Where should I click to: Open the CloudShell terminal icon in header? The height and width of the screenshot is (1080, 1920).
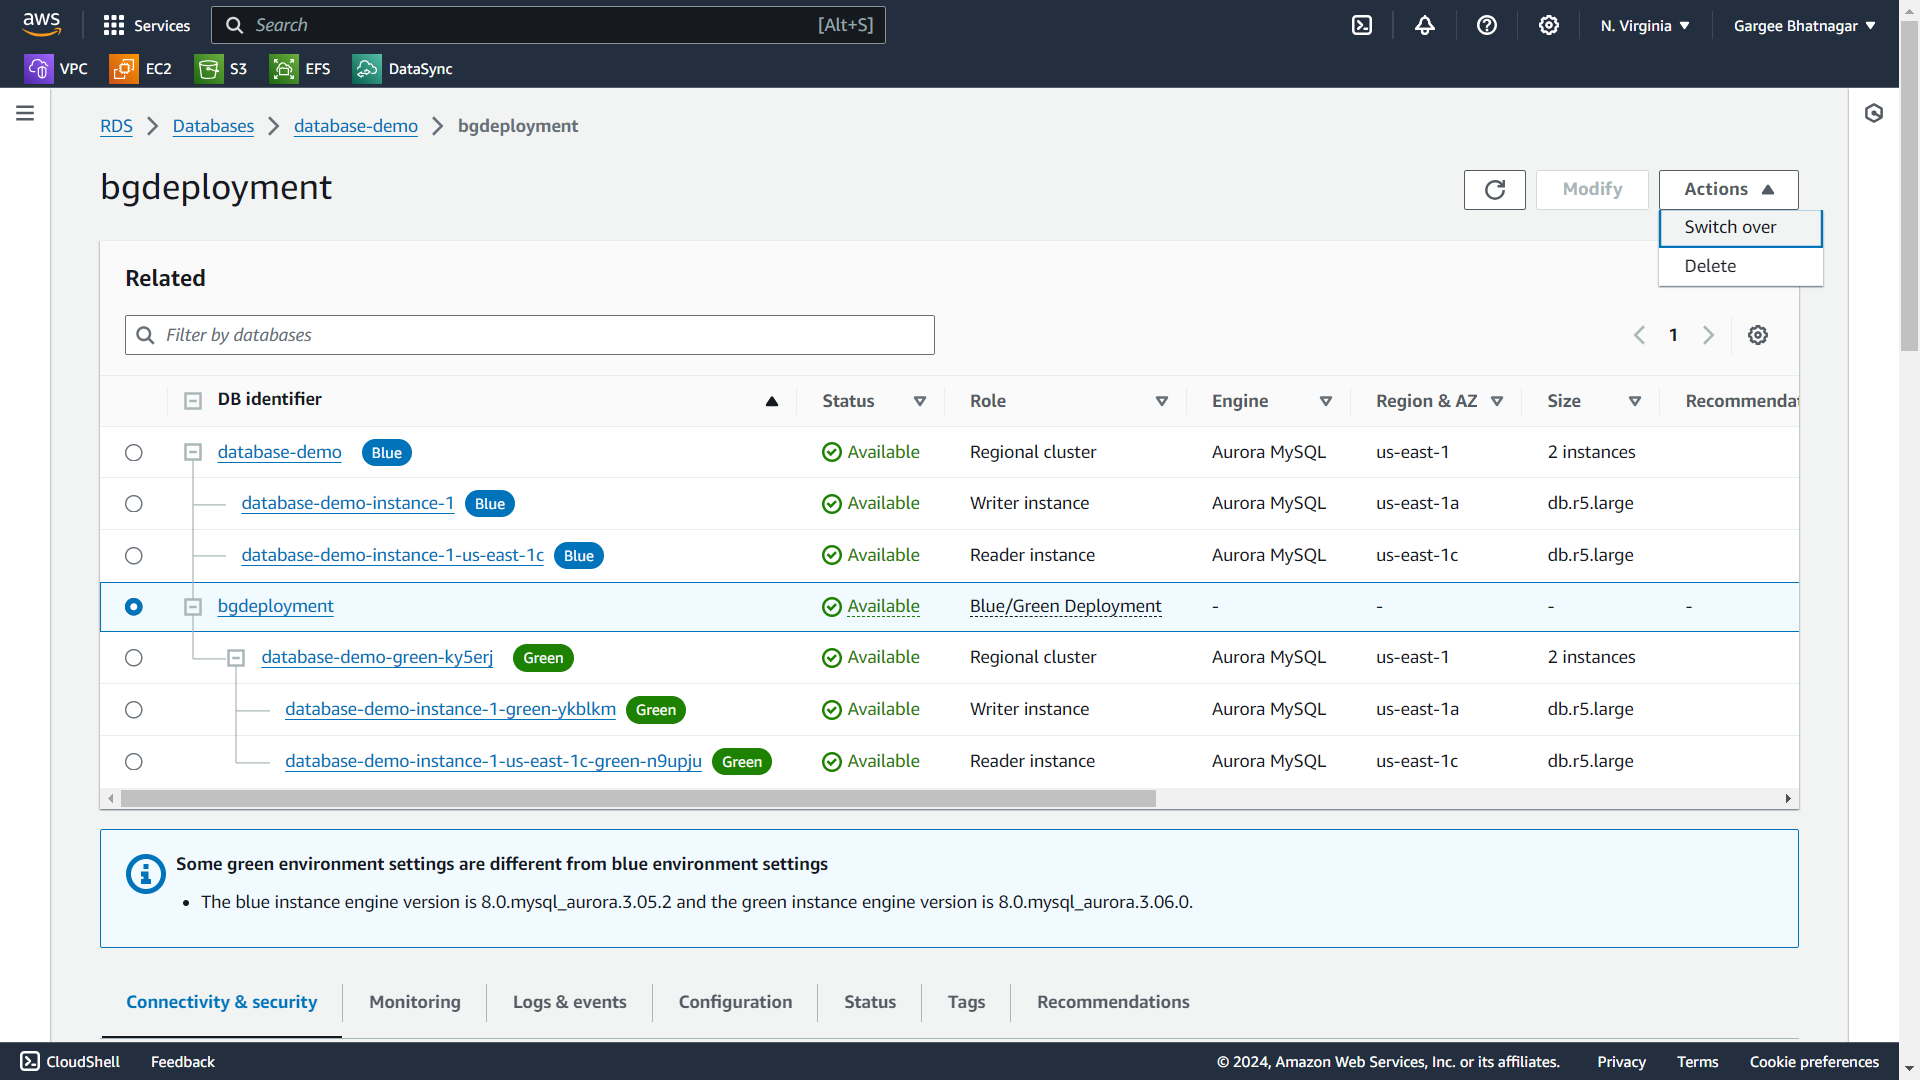click(x=1362, y=25)
